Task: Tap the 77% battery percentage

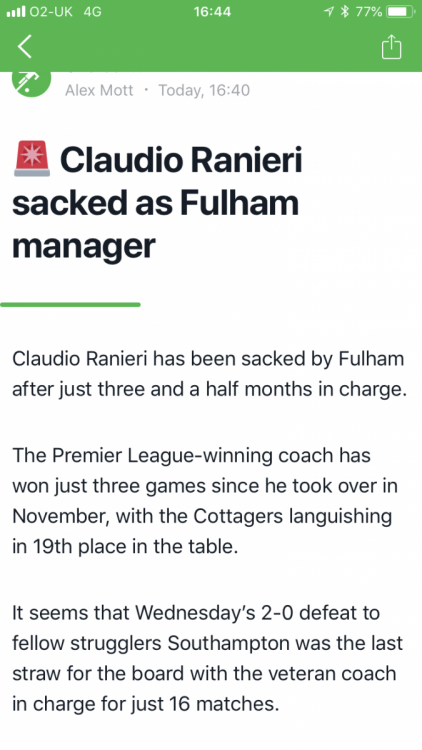Action: coord(369,12)
